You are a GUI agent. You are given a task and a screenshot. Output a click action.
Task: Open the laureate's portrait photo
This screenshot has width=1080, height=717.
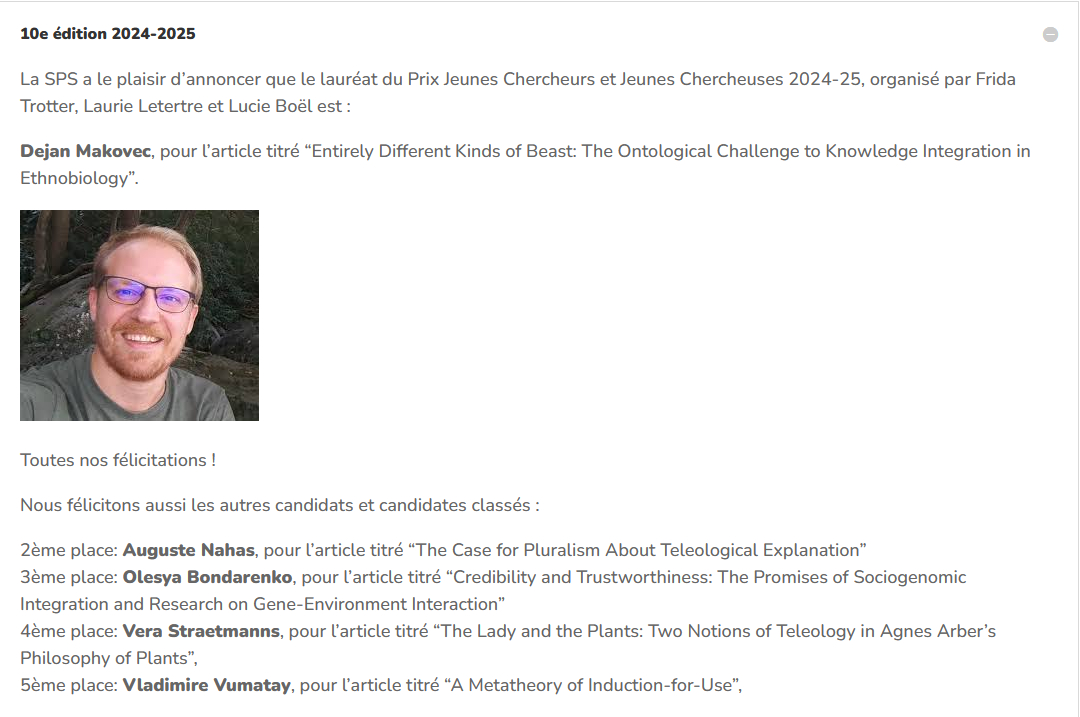tap(139, 315)
